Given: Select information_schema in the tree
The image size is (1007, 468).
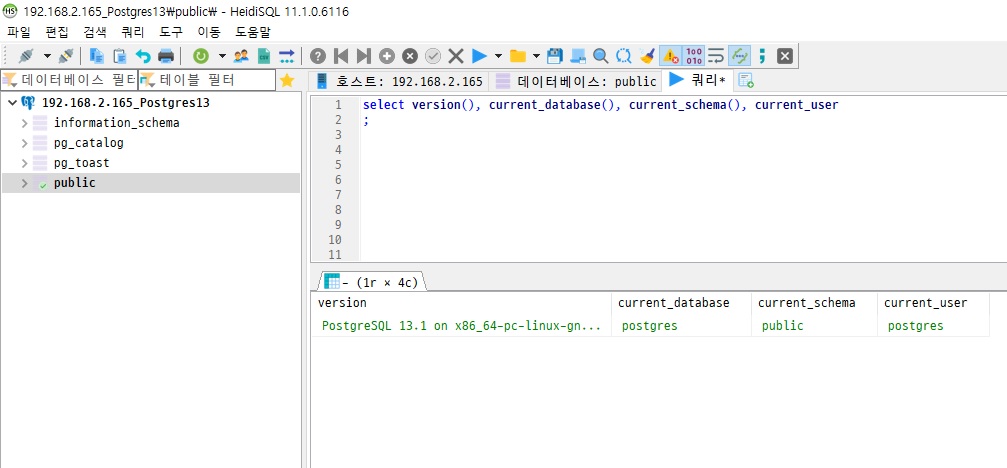Looking at the screenshot, I should coord(116,123).
